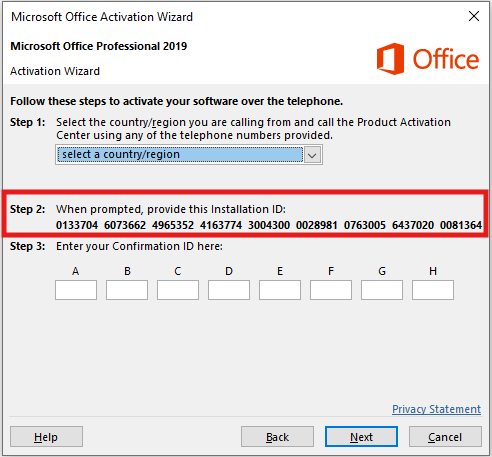The width and height of the screenshot is (492, 457).
Task: Click the 'Microsoft Office Professional 2019' heading
Action: 99,46
